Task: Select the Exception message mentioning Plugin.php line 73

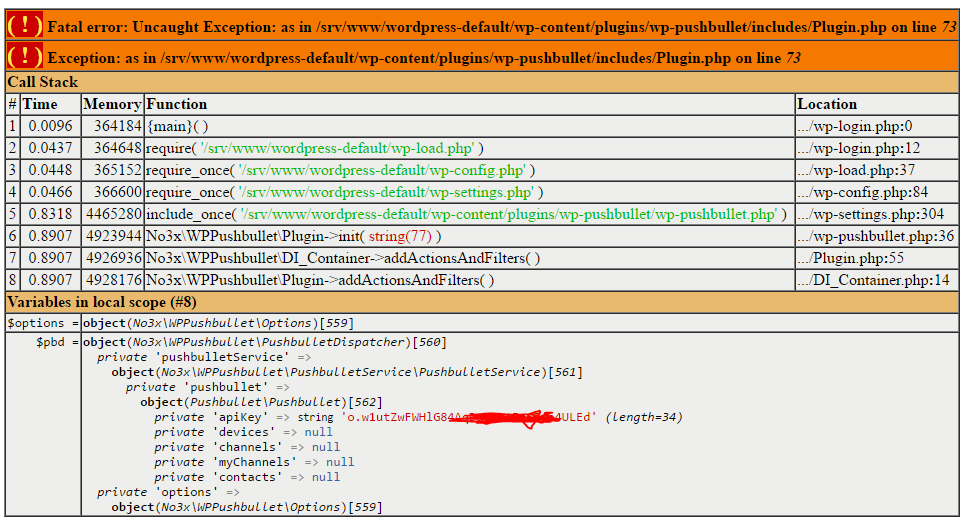Action: pyautogui.click(x=424, y=58)
